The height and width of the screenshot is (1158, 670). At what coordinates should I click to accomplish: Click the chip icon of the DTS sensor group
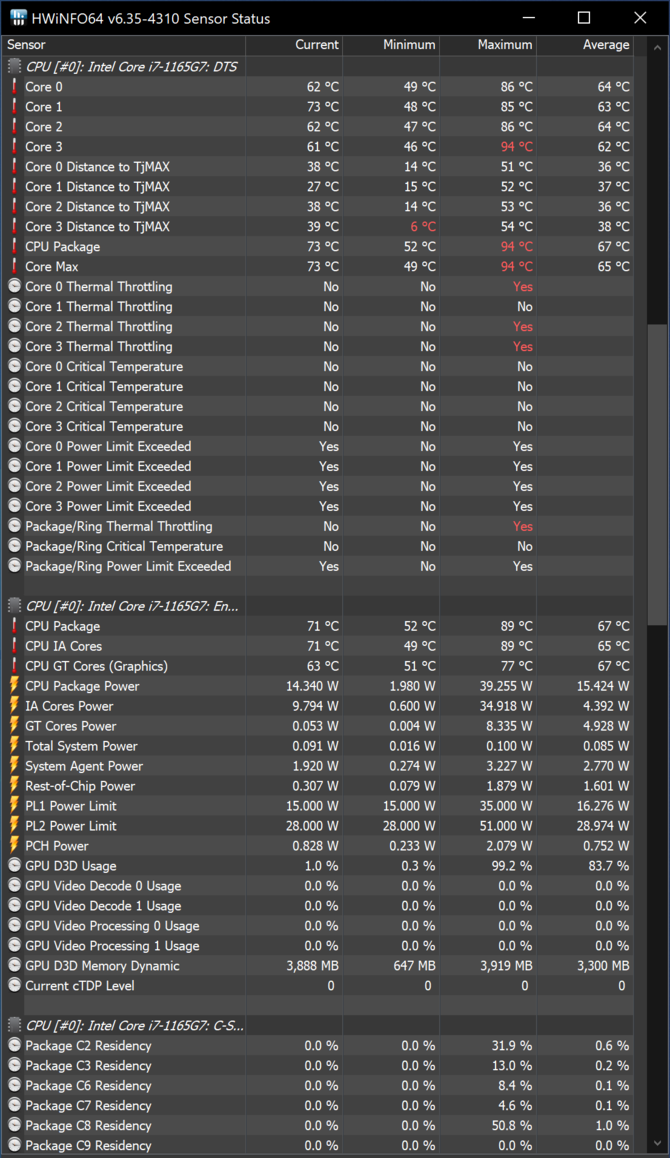(14, 66)
